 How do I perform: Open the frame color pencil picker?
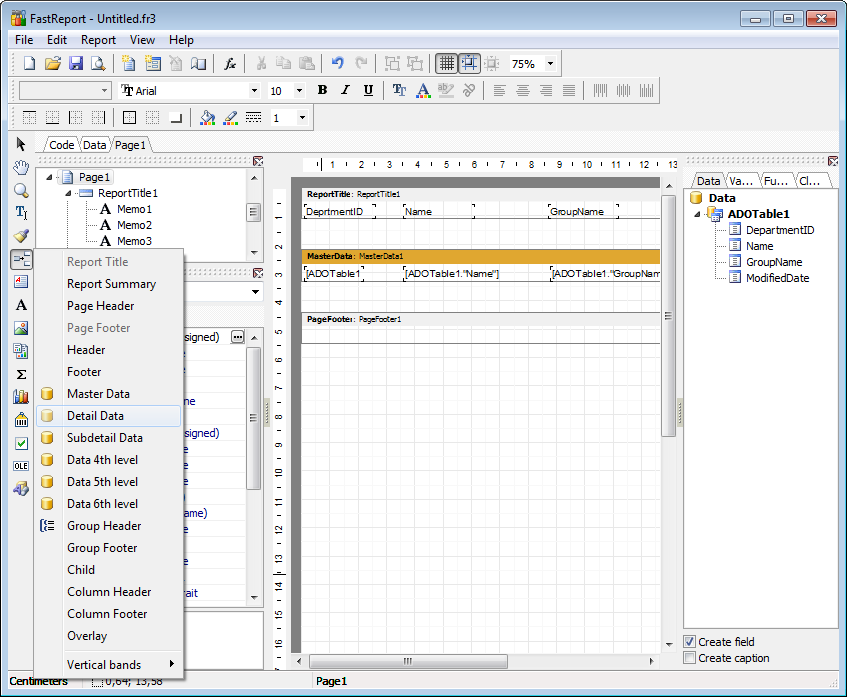tap(231, 117)
